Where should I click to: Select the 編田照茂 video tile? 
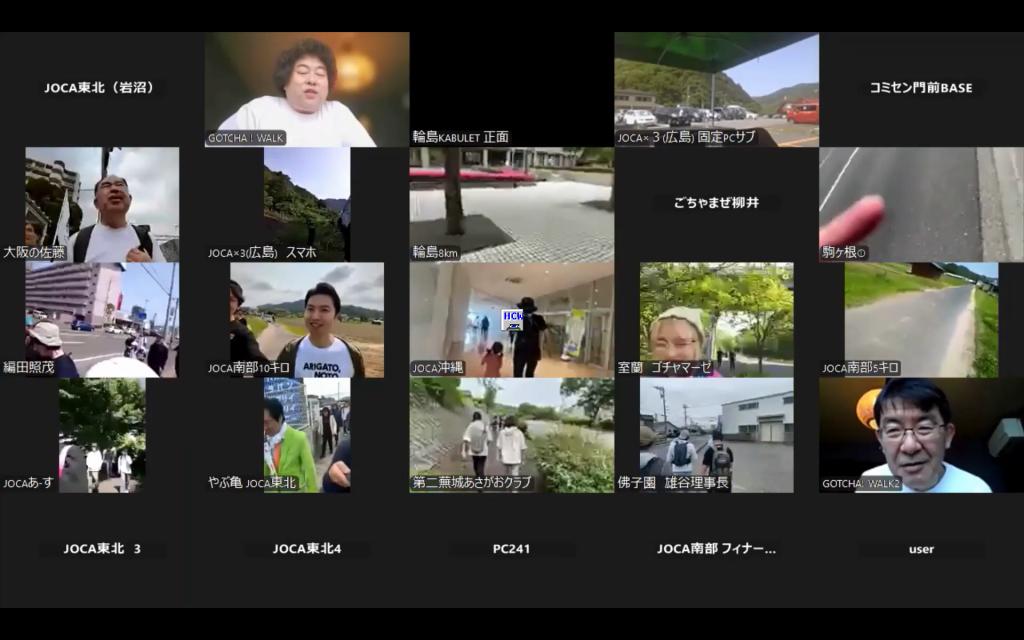[102, 320]
